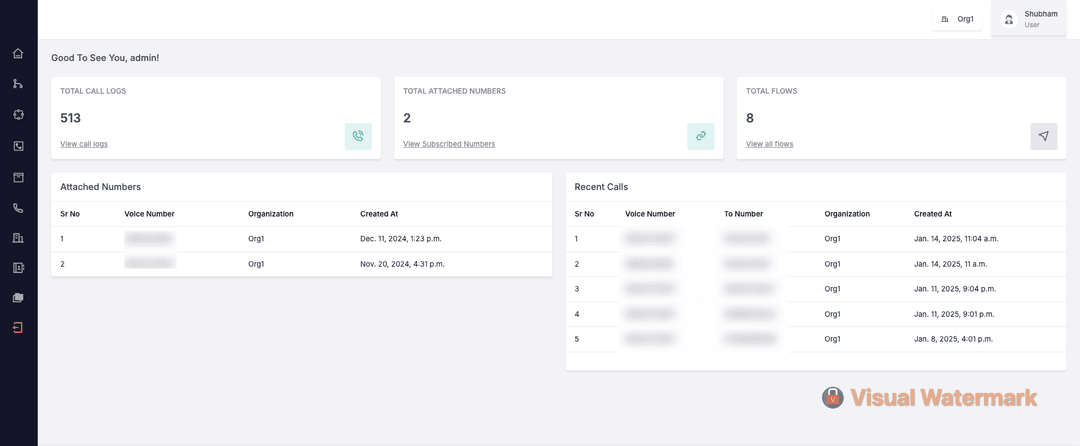Click the link icon on Total Attached Numbers card
The width and height of the screenshot is (1080, 446).
pyautogui.click(x=700, y=136)
